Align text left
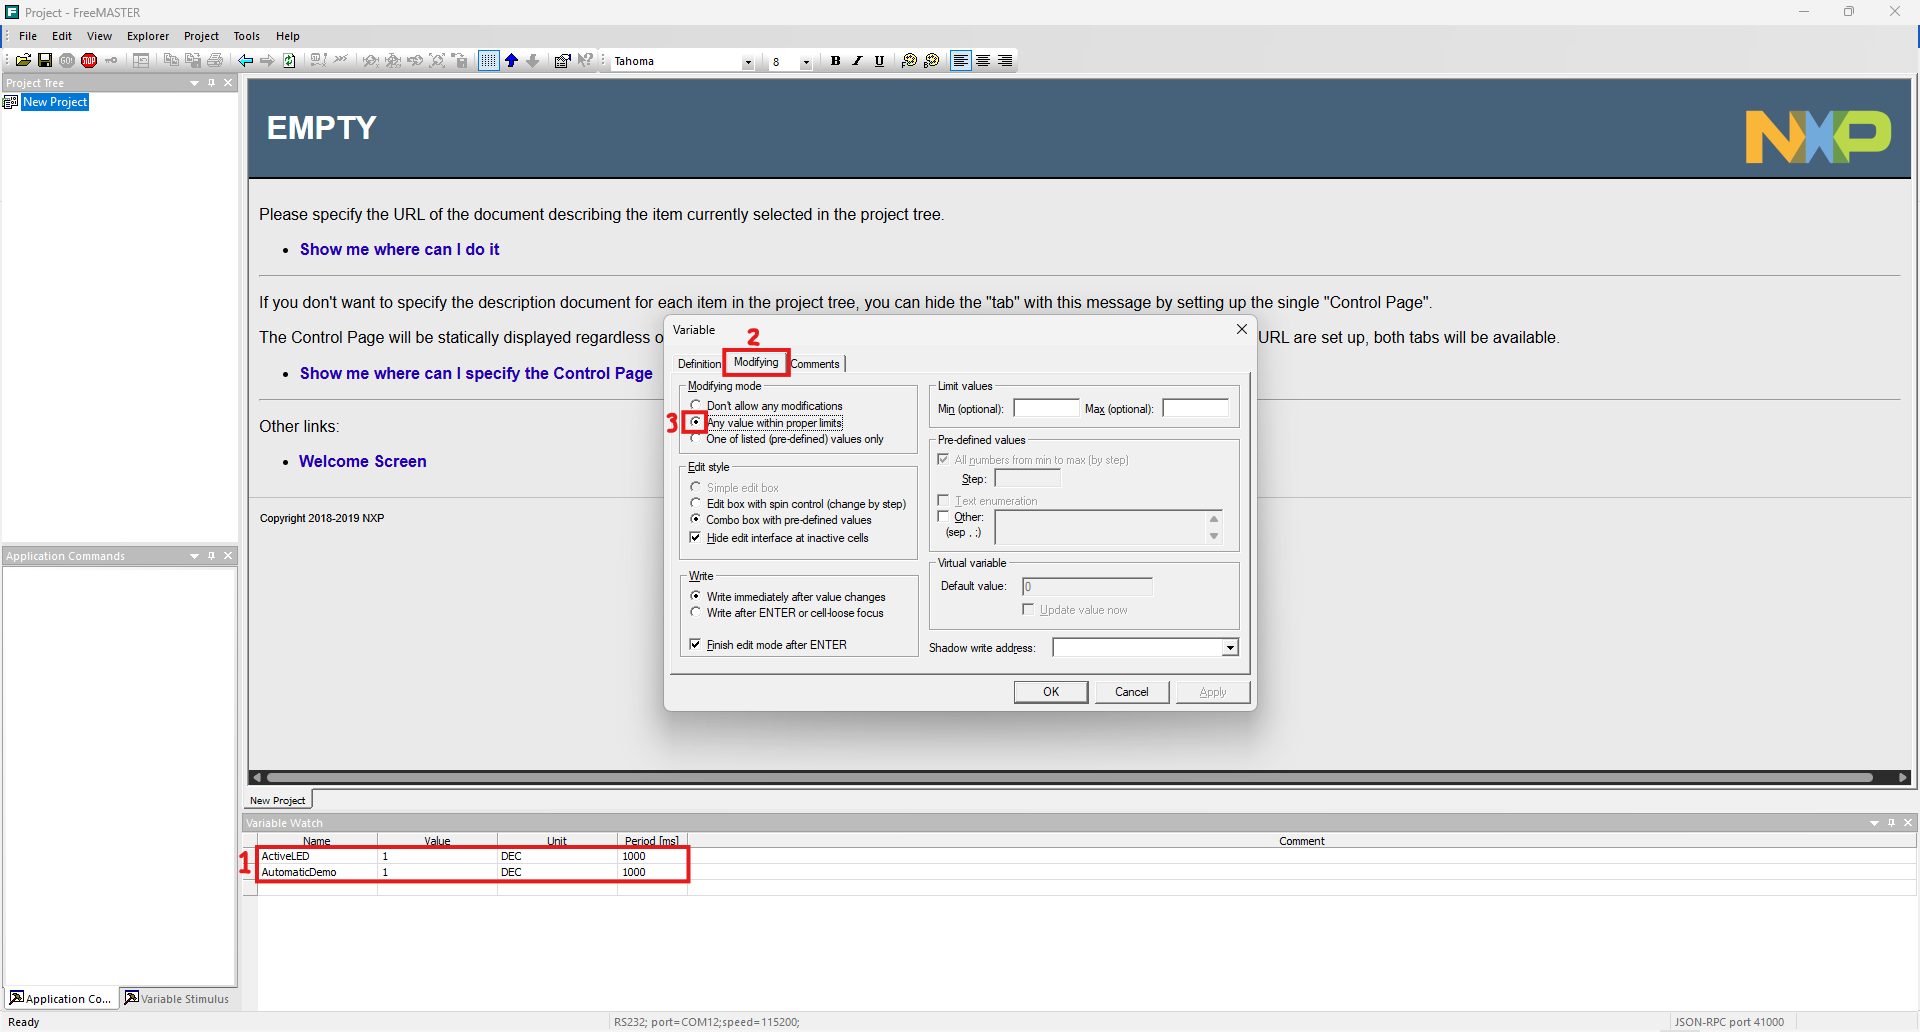 [x=961, y=61]
